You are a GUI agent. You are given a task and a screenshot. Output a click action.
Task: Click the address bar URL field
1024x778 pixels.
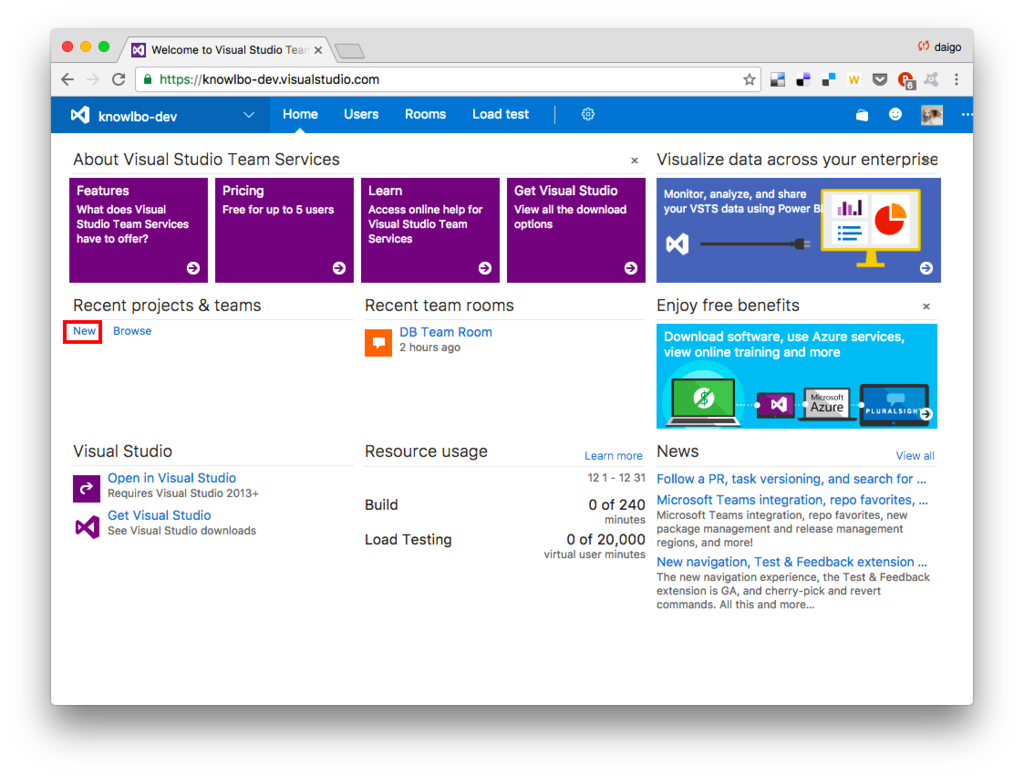447,80
